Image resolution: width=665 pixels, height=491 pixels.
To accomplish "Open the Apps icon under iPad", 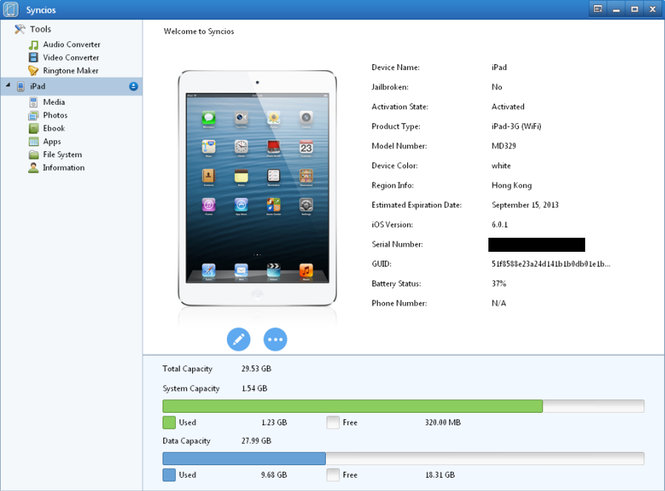I will tap(34, 142).
